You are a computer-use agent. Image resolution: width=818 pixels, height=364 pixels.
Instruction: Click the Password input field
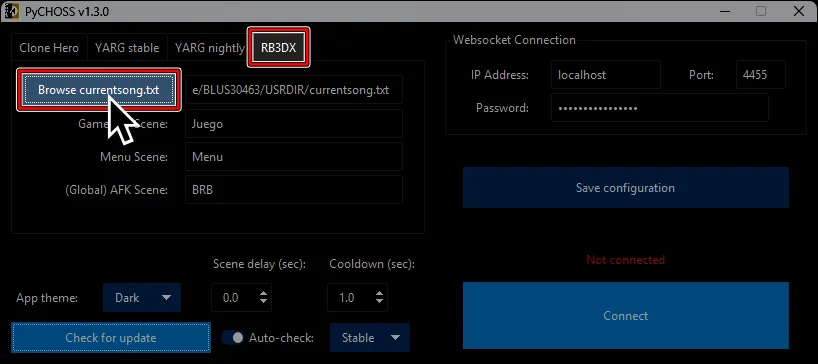660,108
